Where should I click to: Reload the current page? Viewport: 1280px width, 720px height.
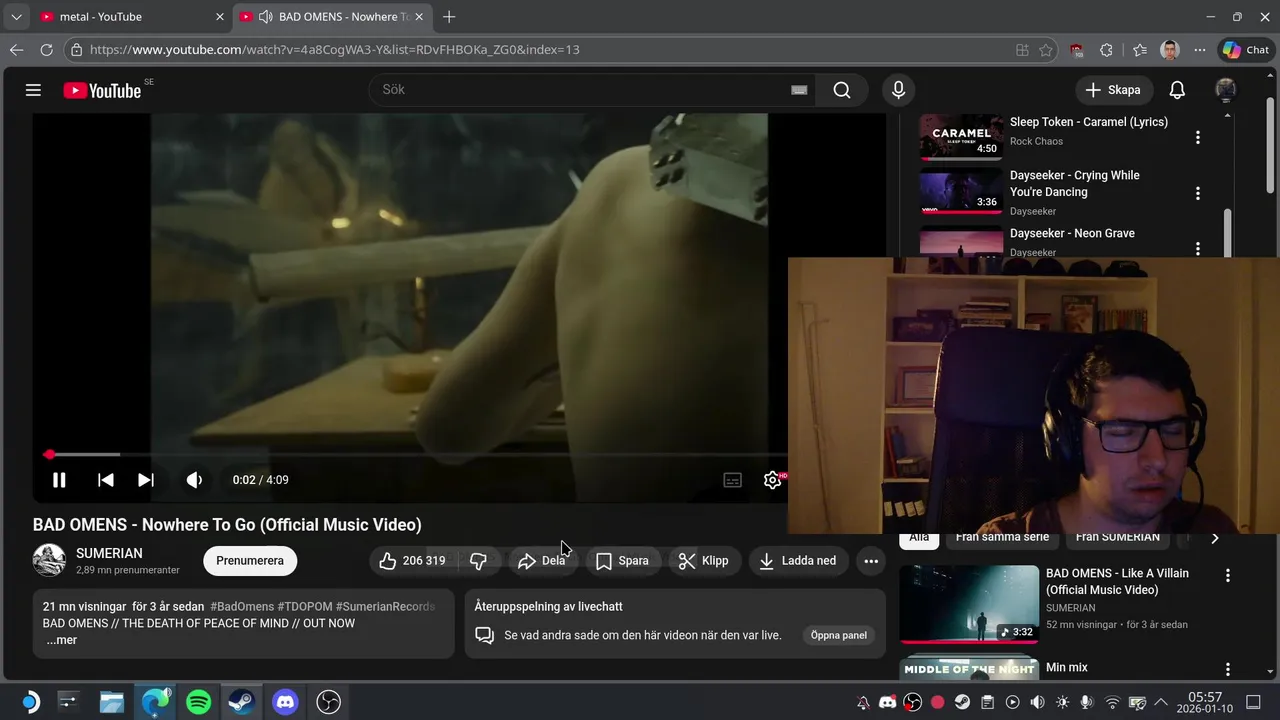click(x=46, y=50)
